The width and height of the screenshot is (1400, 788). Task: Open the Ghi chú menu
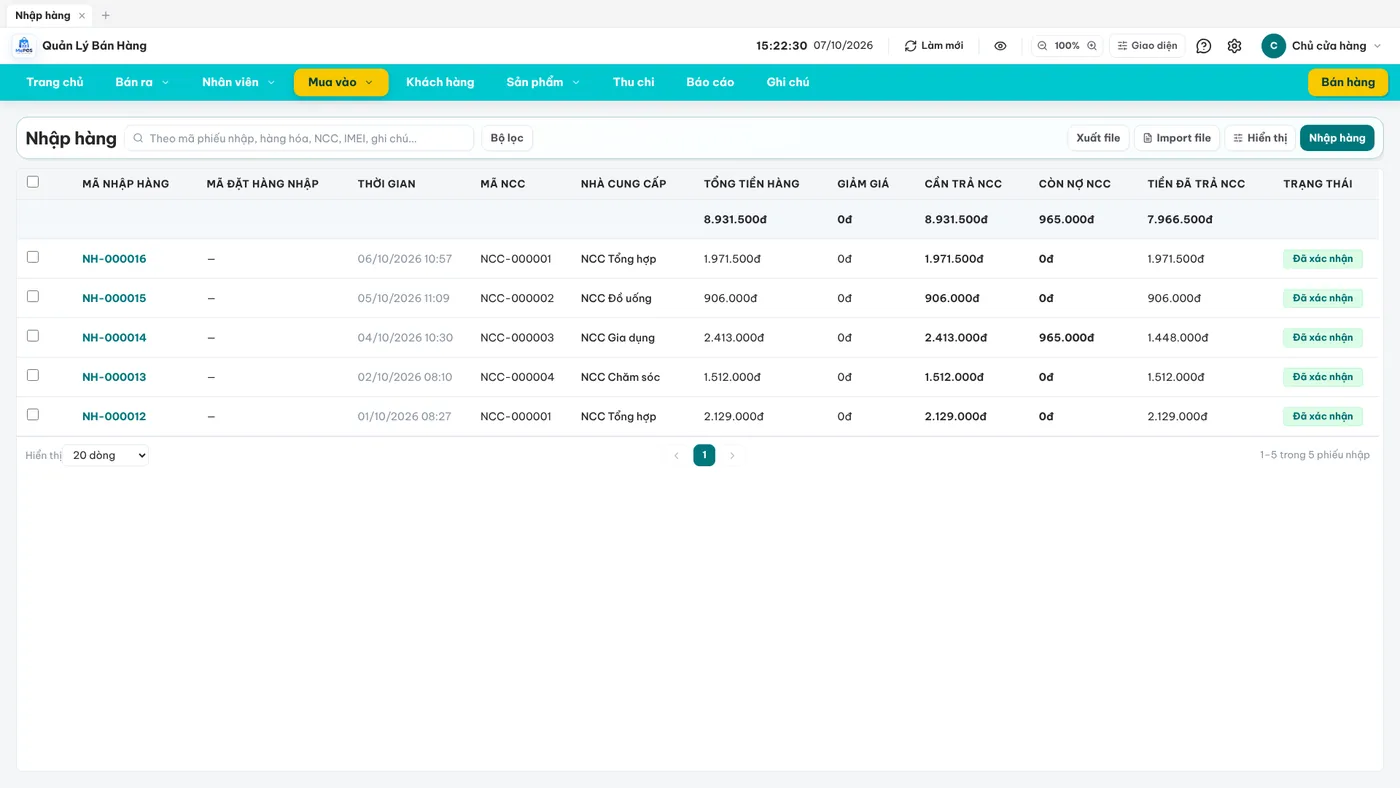(x=788, y=82)
